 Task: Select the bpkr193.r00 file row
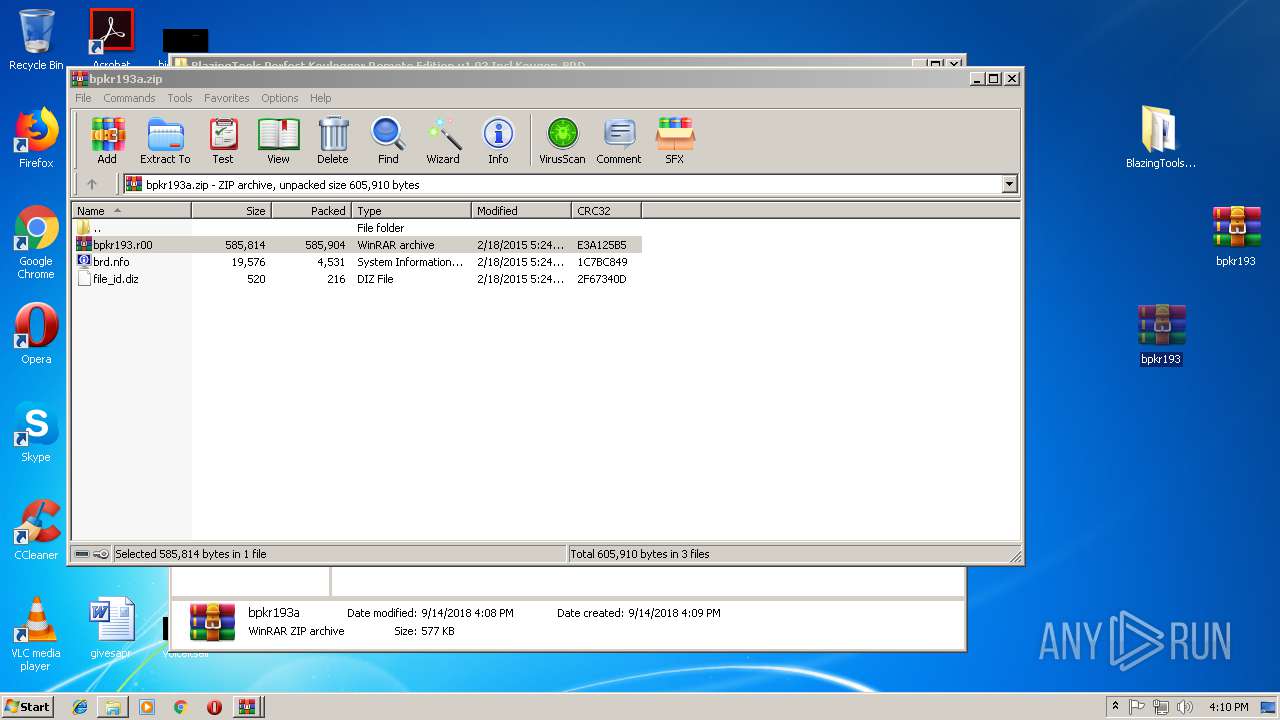(x=357, y=244)
